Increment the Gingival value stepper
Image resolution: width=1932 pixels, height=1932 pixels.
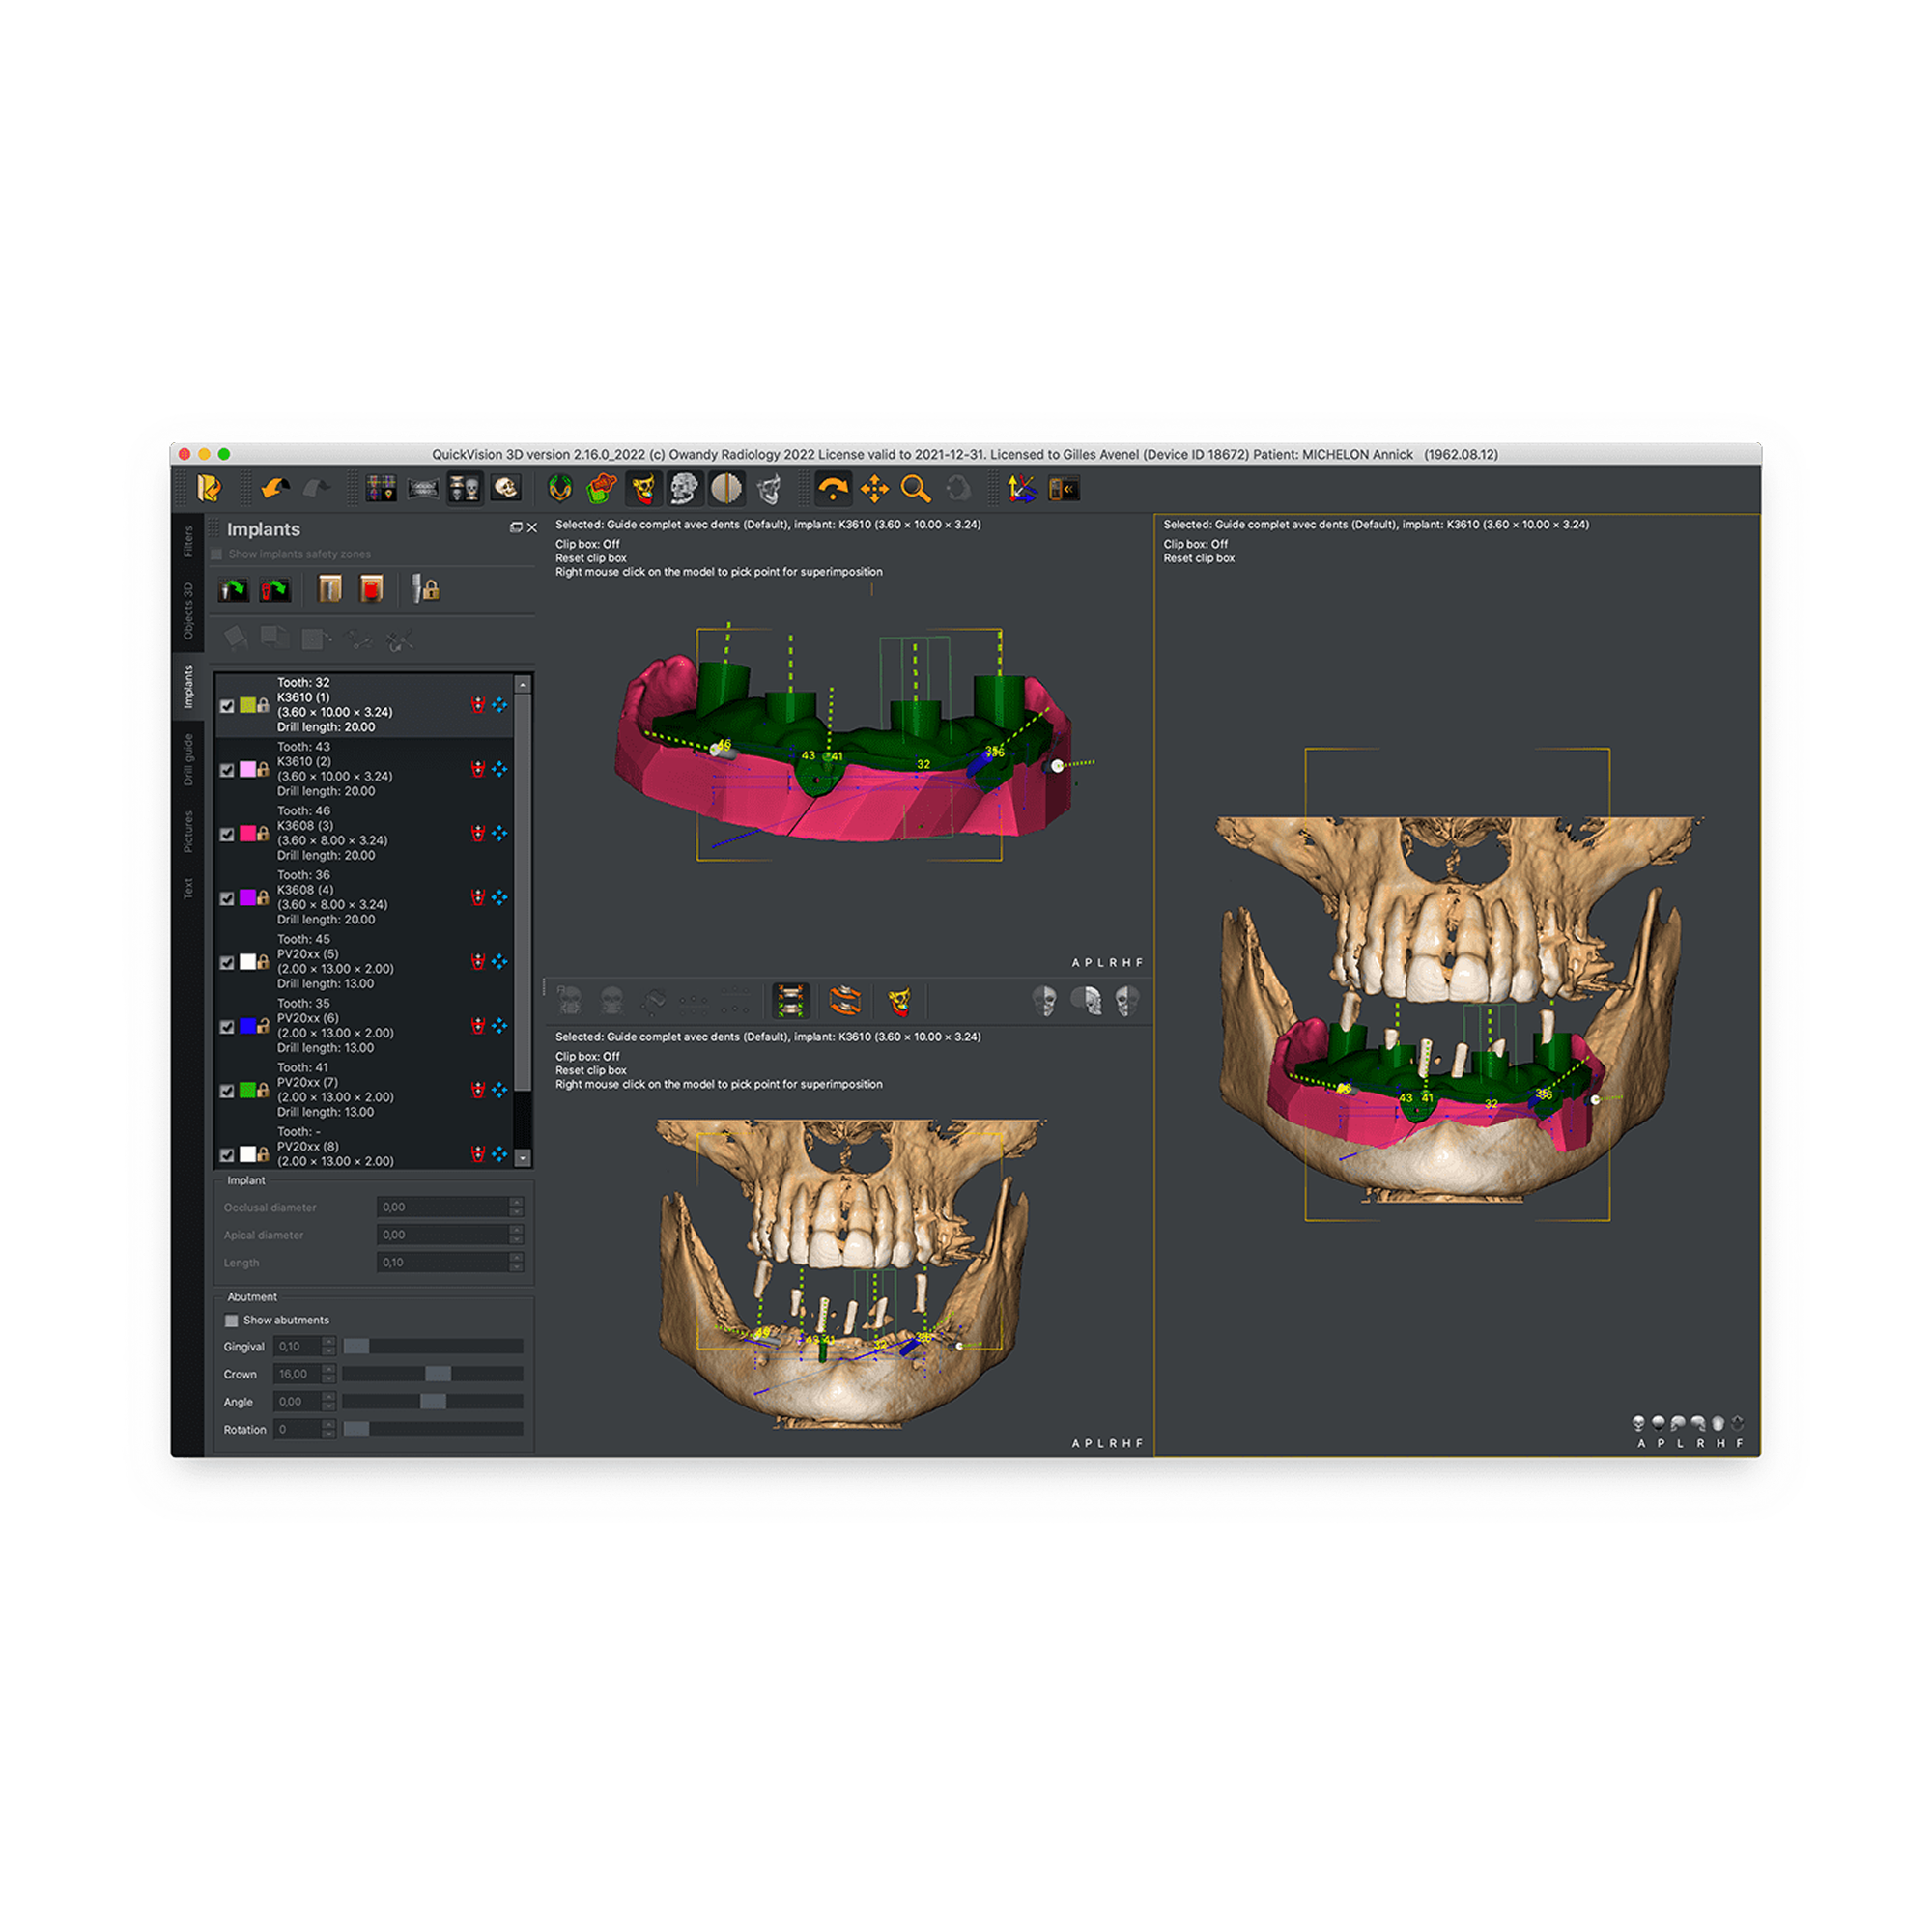click(328, 1341)
